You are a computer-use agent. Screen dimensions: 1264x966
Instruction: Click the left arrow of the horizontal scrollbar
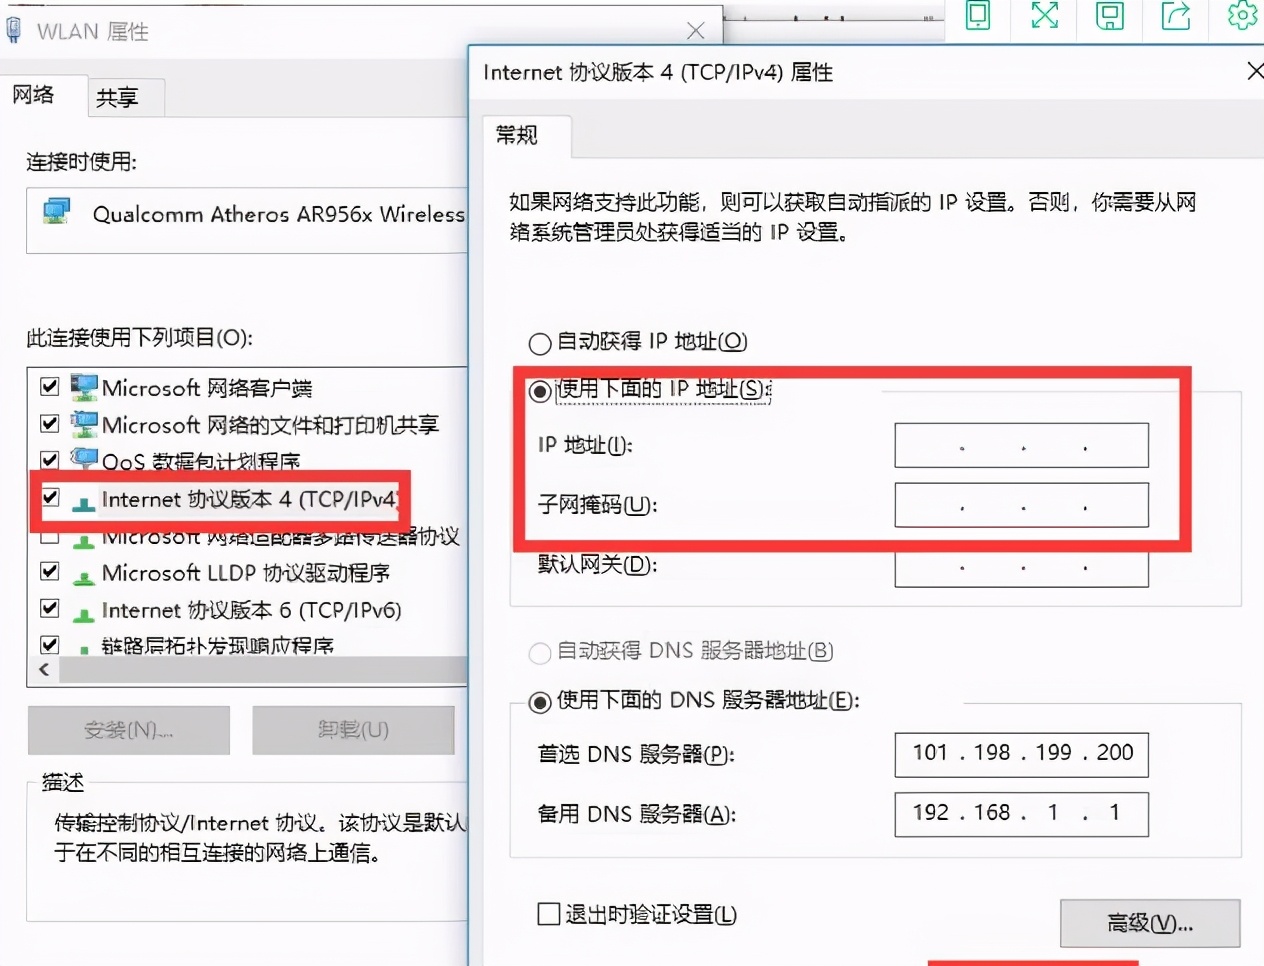click(43, 669)
